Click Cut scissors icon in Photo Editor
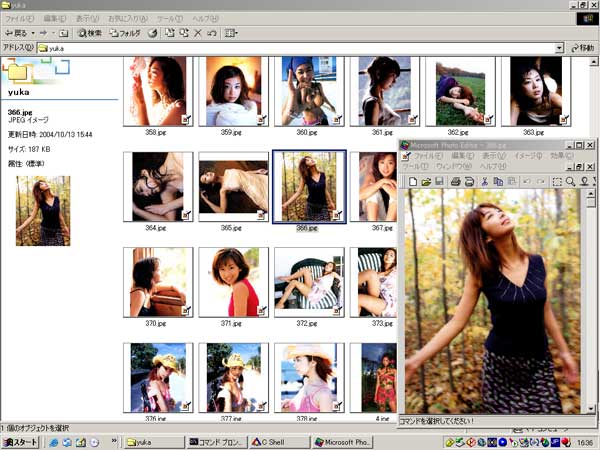The height and width of the screenshot is (450, 600). tap(484, 182)
